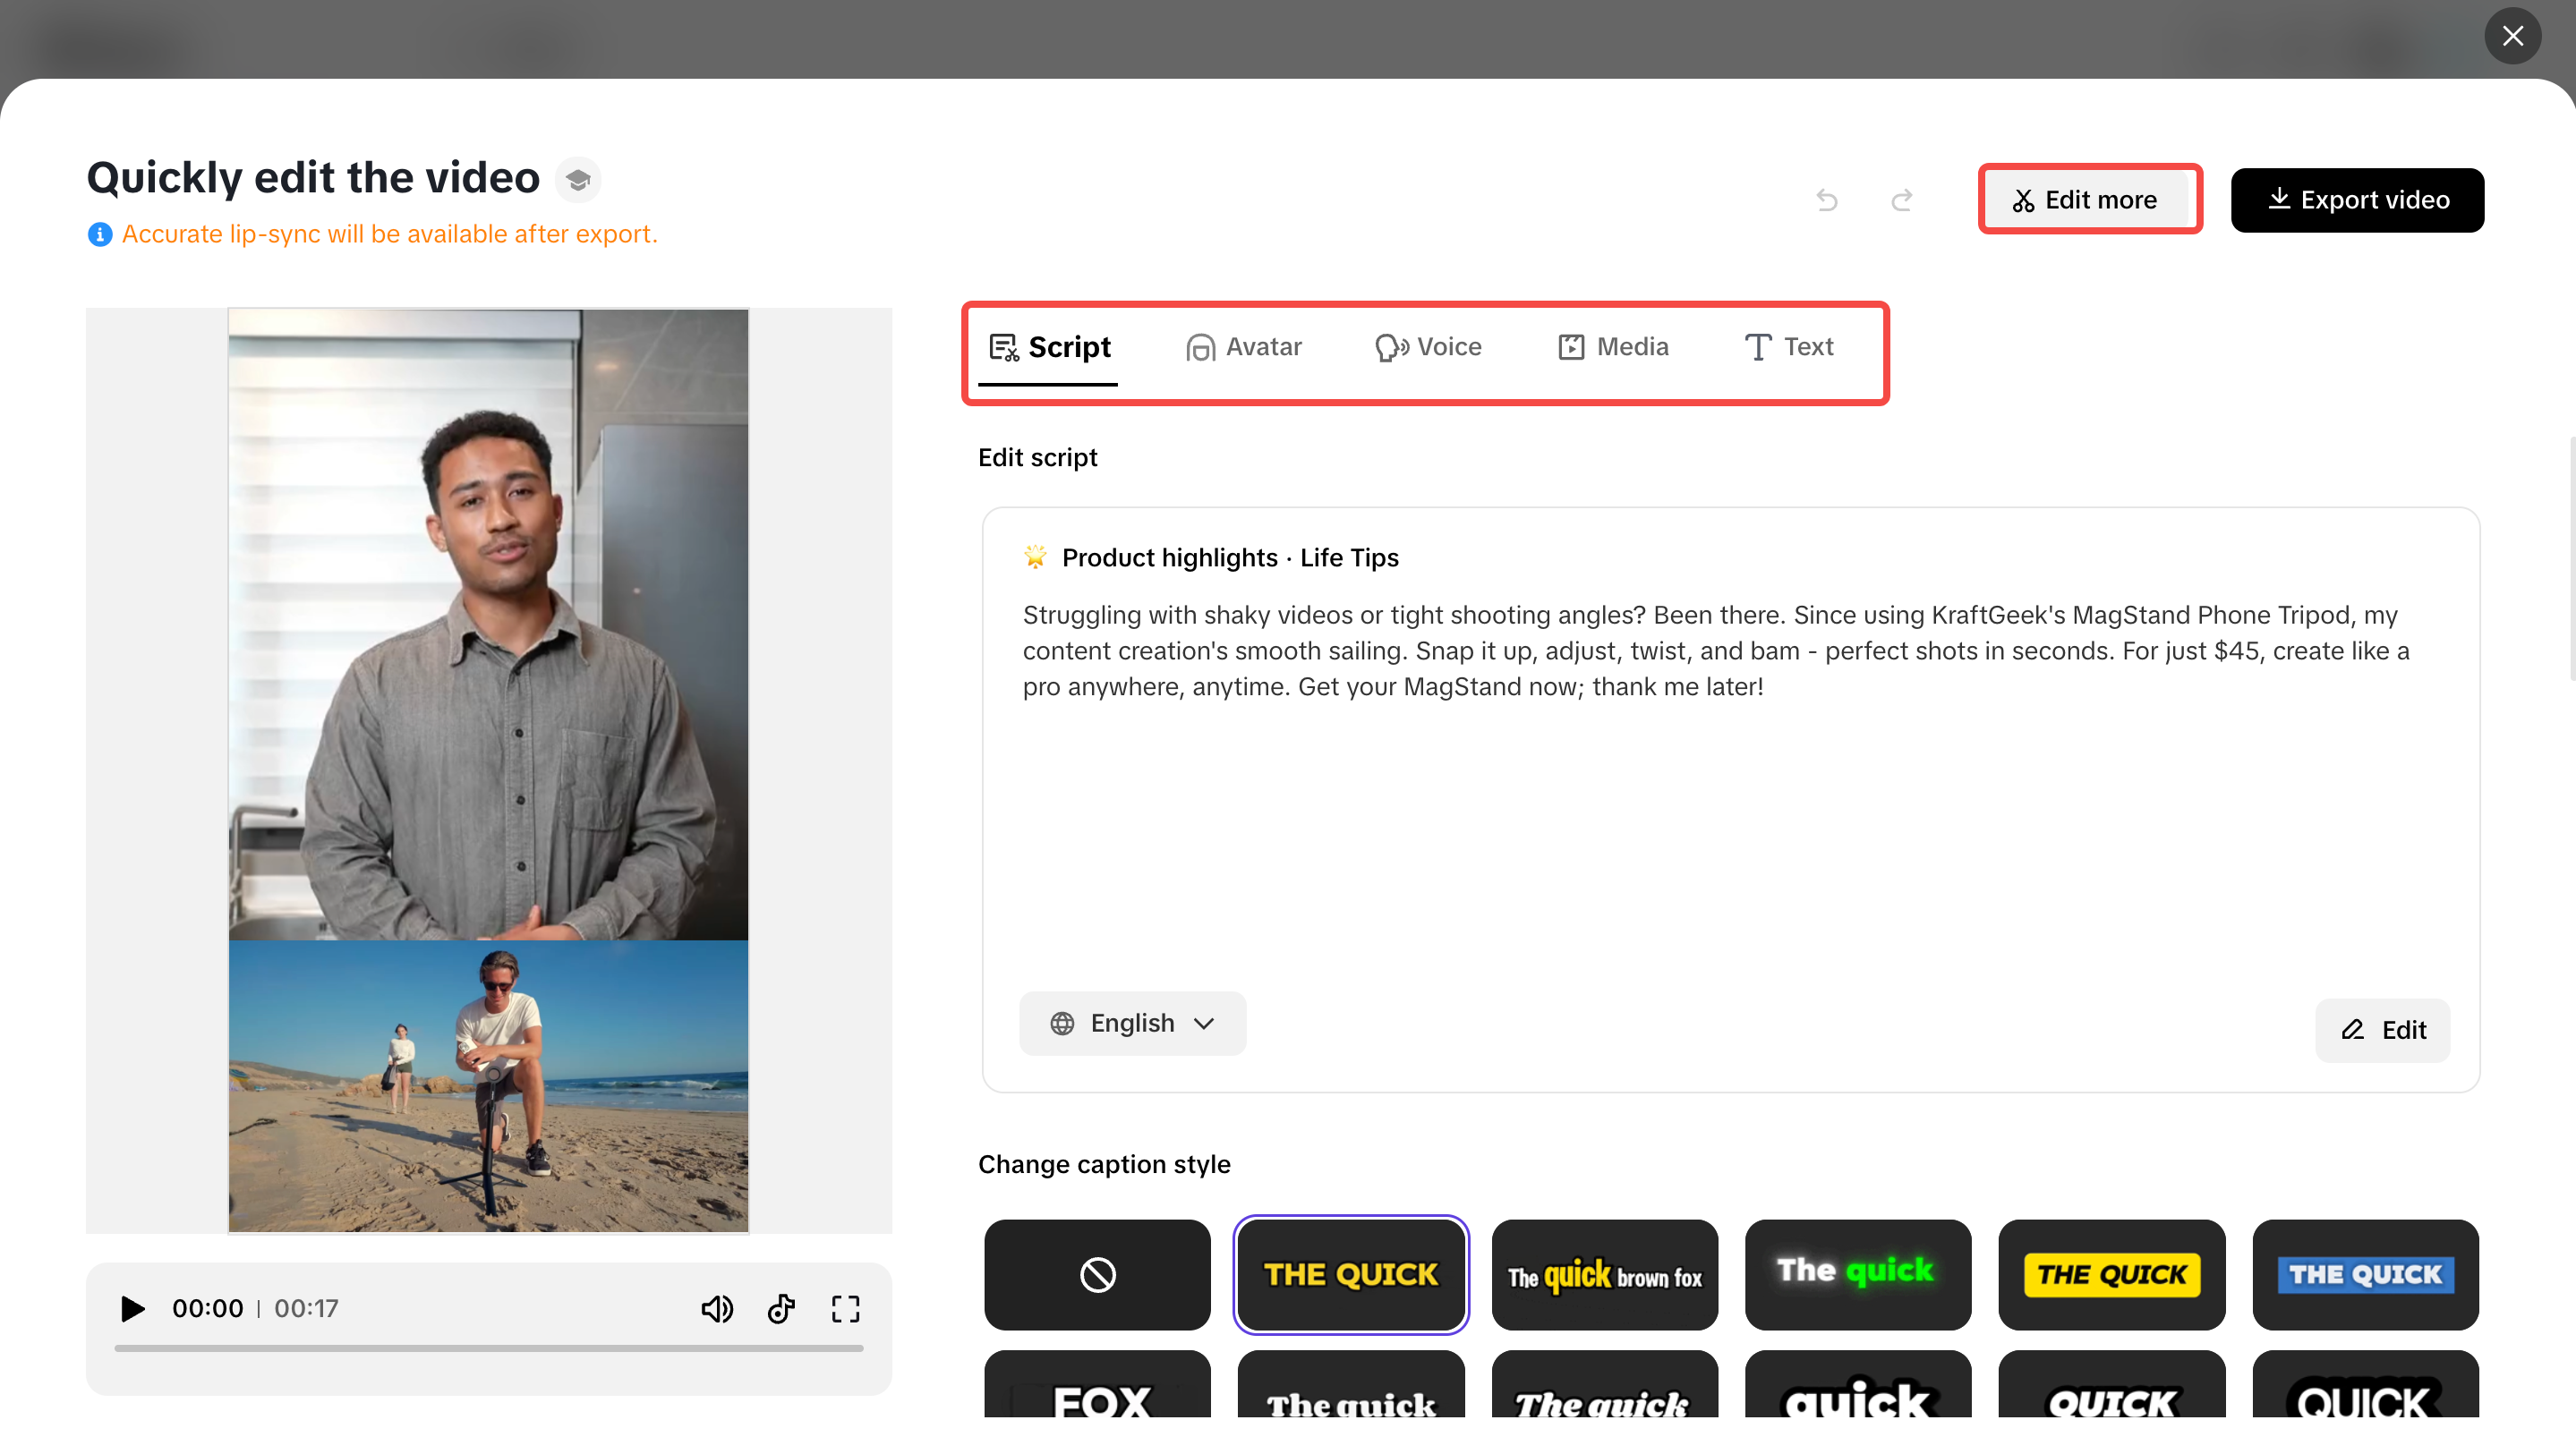Image resolution: width=2576 pixels, height=1437 pixels.
Task: Click the Edit more button
Action: coord(2089,199)
